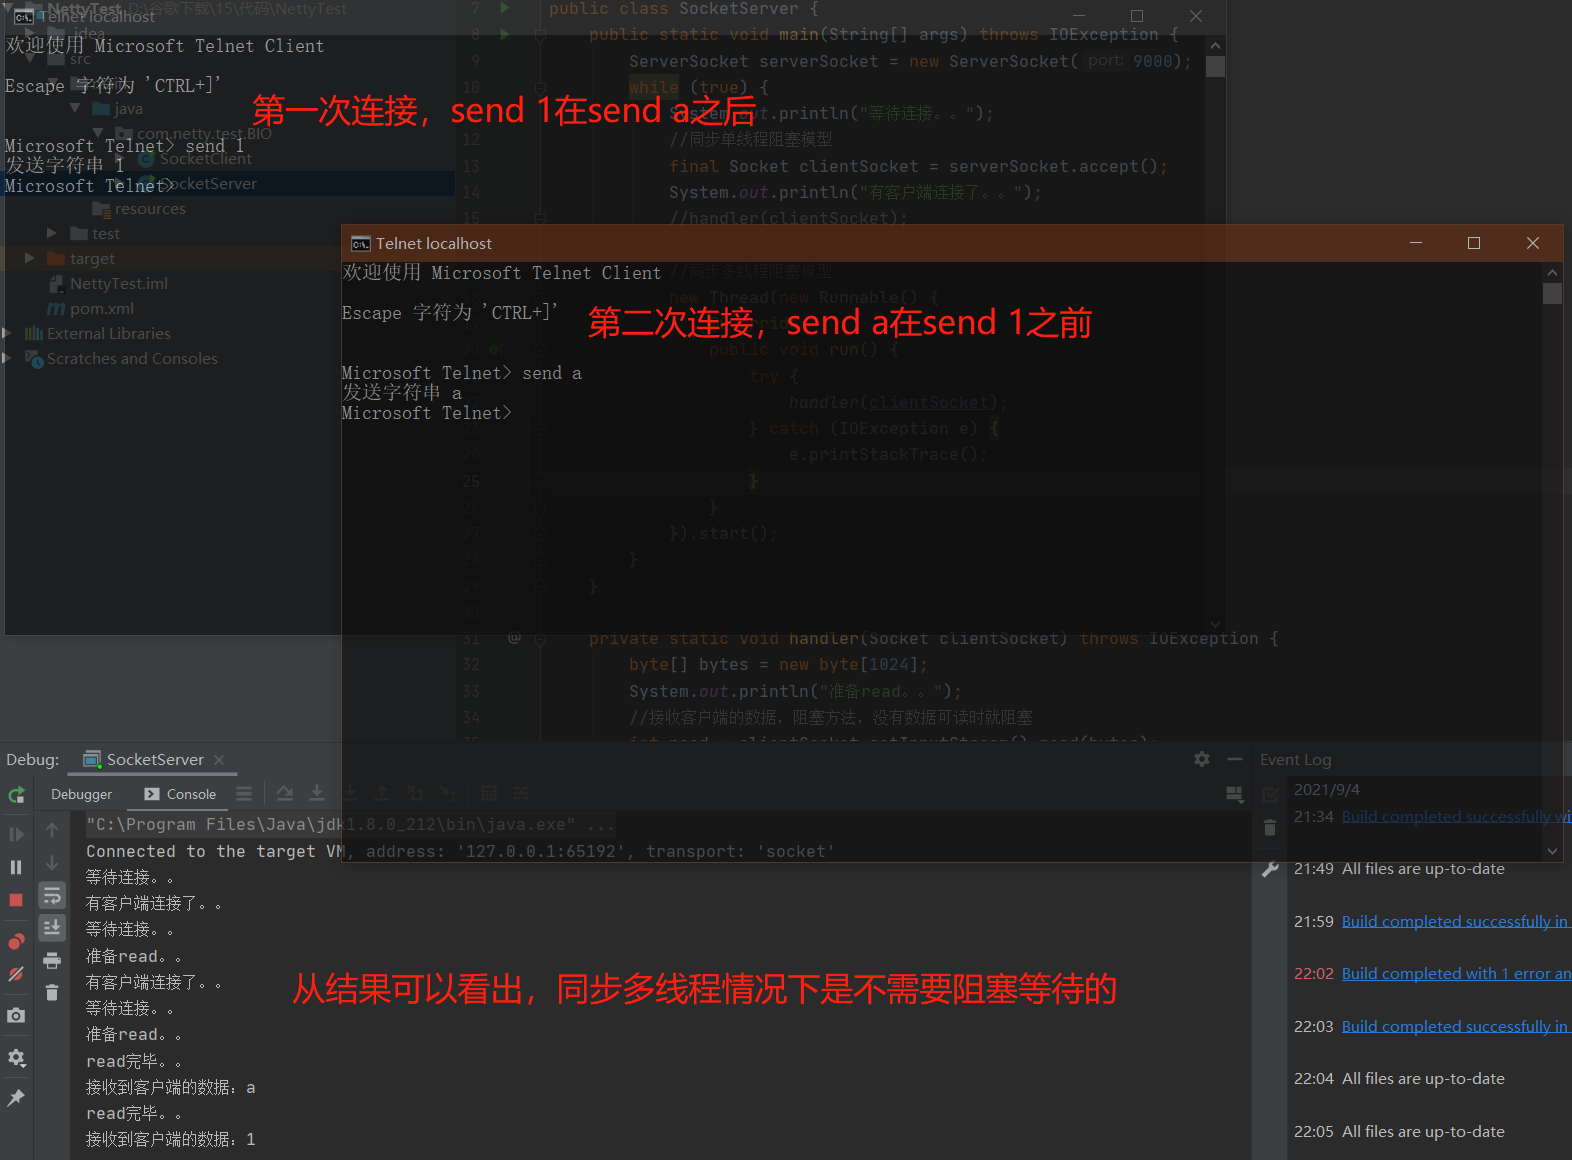1572x1160 pixels.
Task: Click the back Telnet localhost window system icon
Action: [23, 17]
